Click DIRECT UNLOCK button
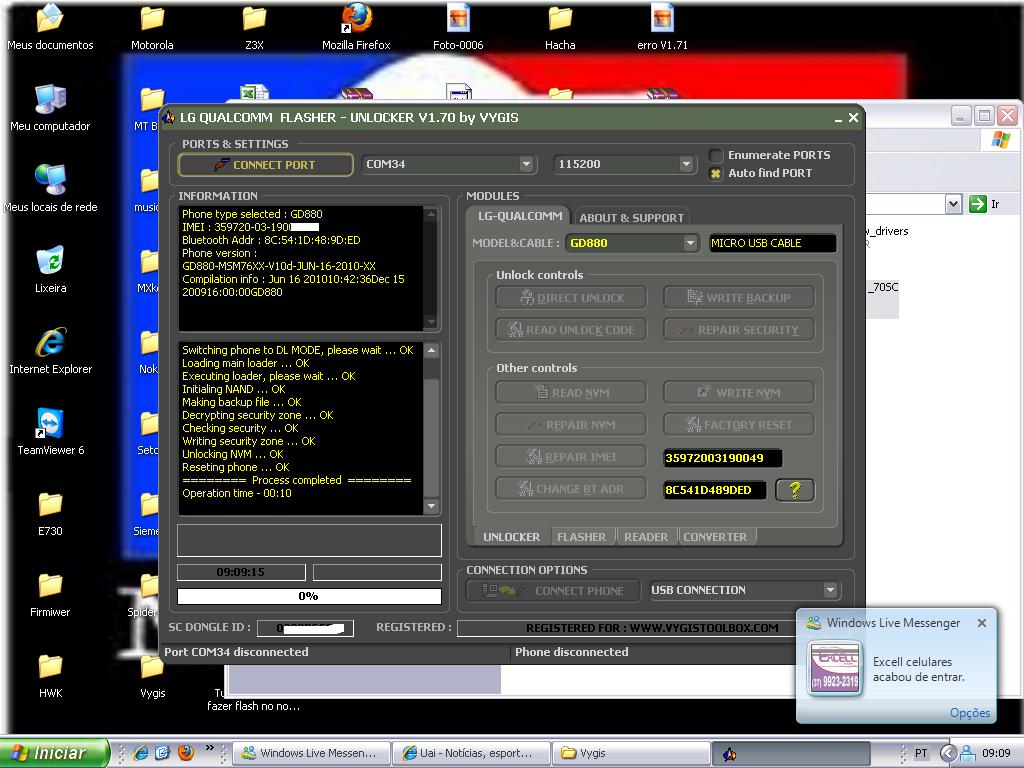 point(571,298)
